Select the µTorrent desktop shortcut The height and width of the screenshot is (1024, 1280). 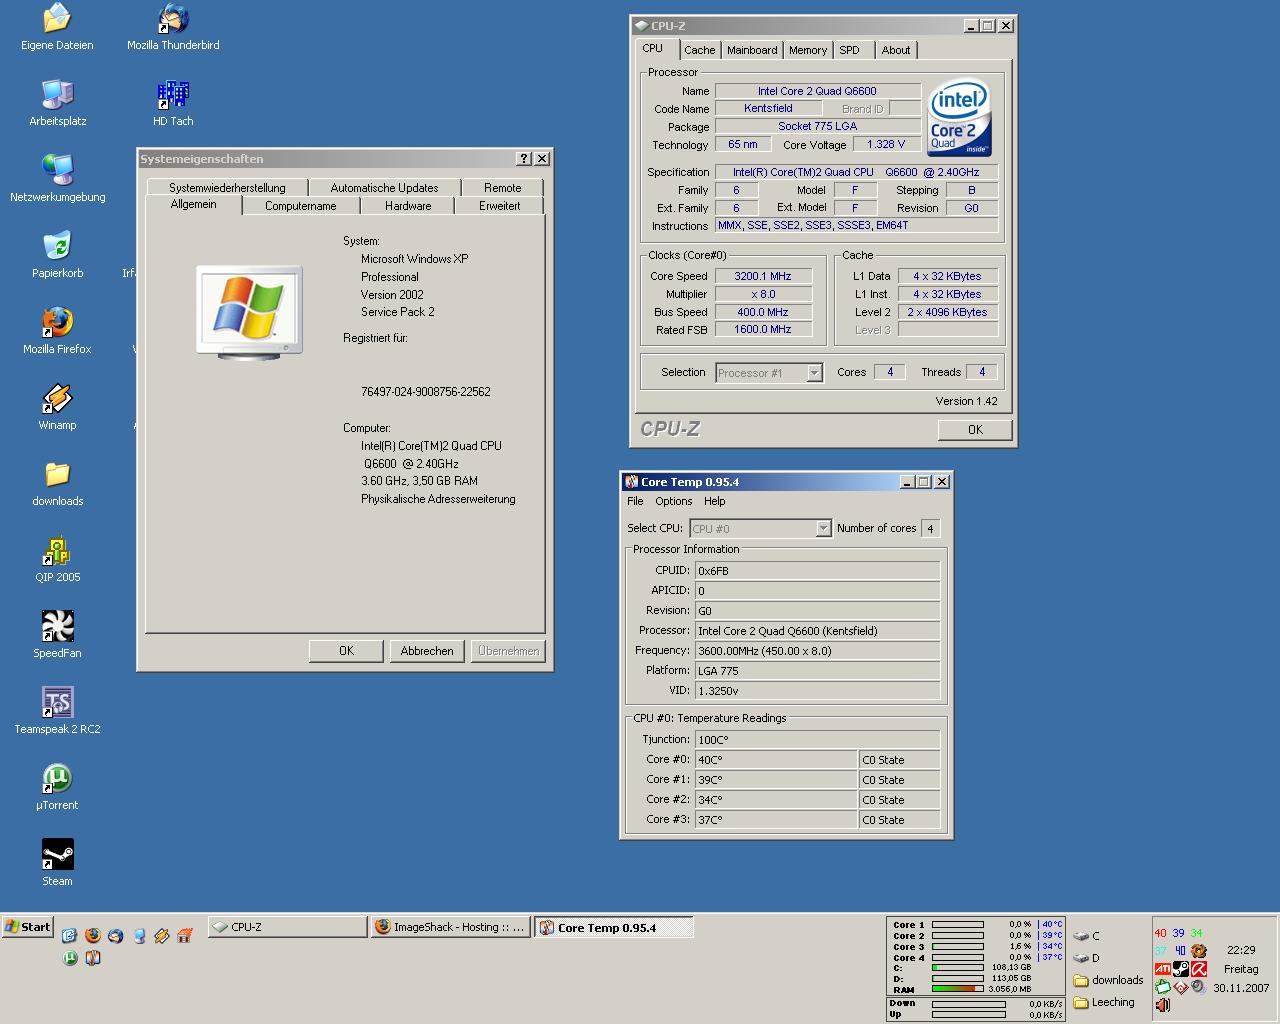pyautogui.click(x=57, y=788)
